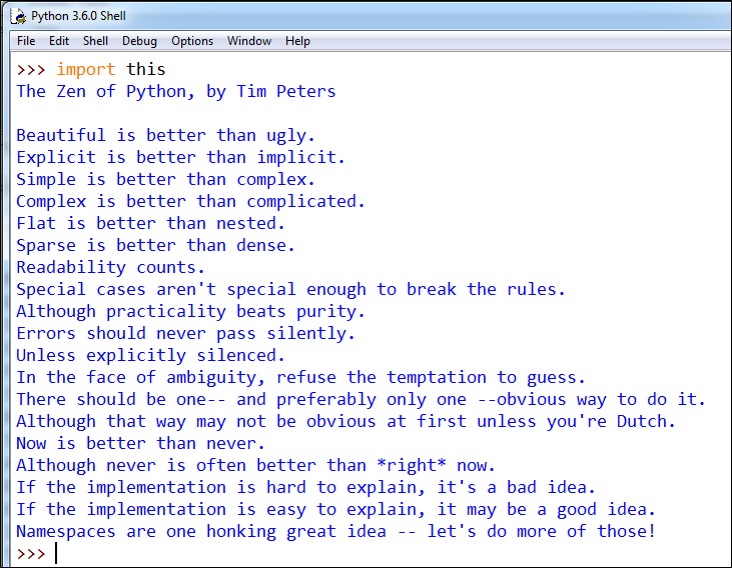Click the 'Python 3.6.0 Shell' window title
This screenshot has height=568, width=732.
(78, 16)
